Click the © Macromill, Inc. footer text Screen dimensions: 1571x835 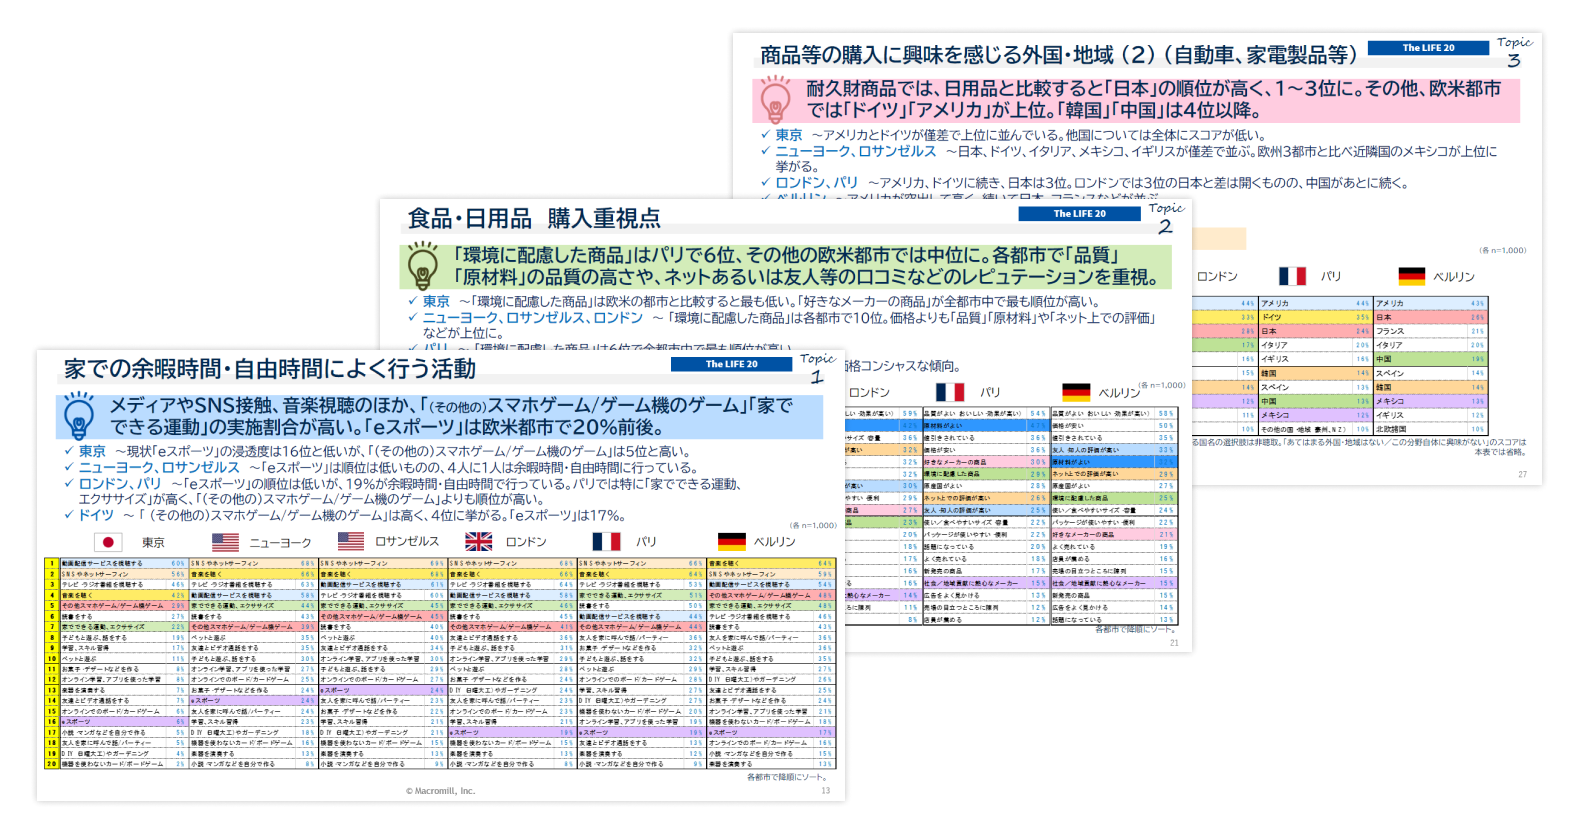441,791
